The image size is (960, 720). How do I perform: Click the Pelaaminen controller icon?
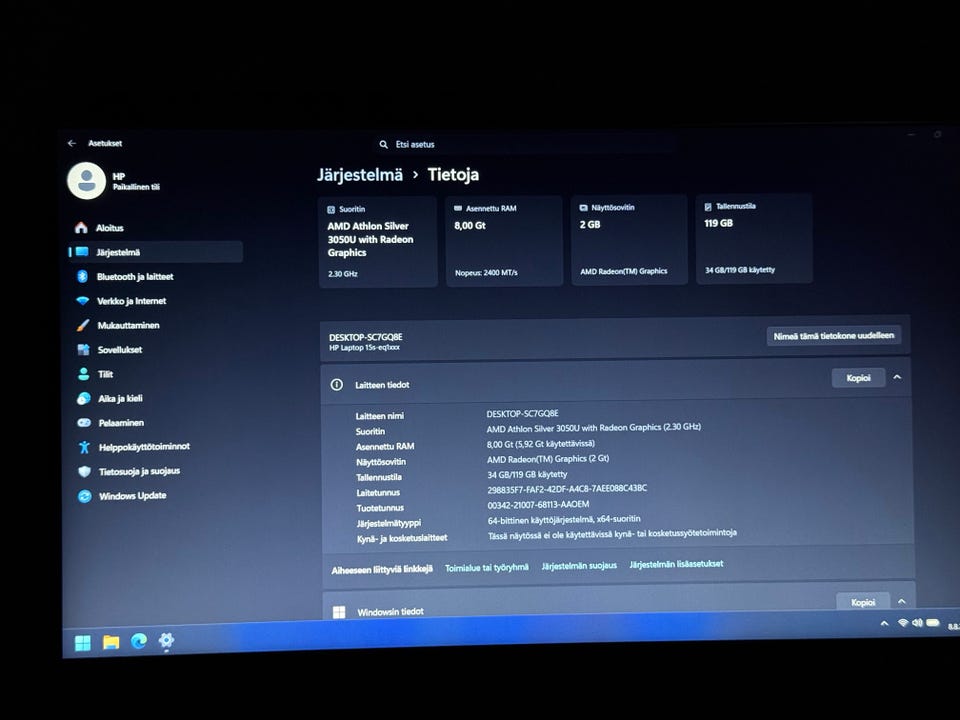(x=84, y=422)
